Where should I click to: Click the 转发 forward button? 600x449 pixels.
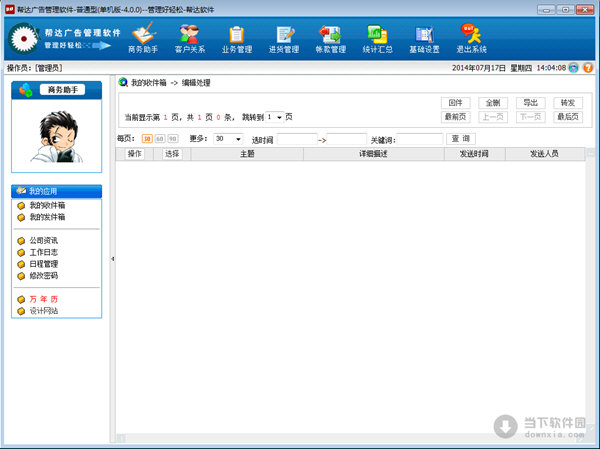point(568,103)
